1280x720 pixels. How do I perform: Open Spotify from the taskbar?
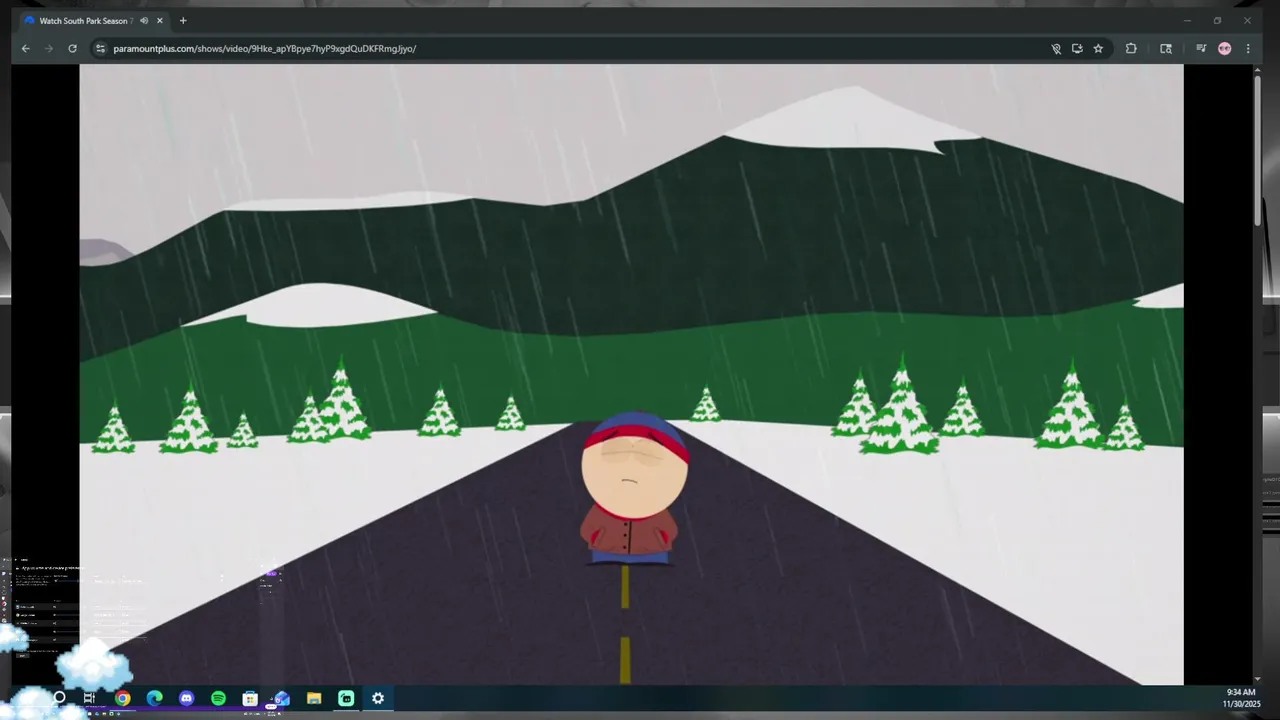click(x=218, y=698)
